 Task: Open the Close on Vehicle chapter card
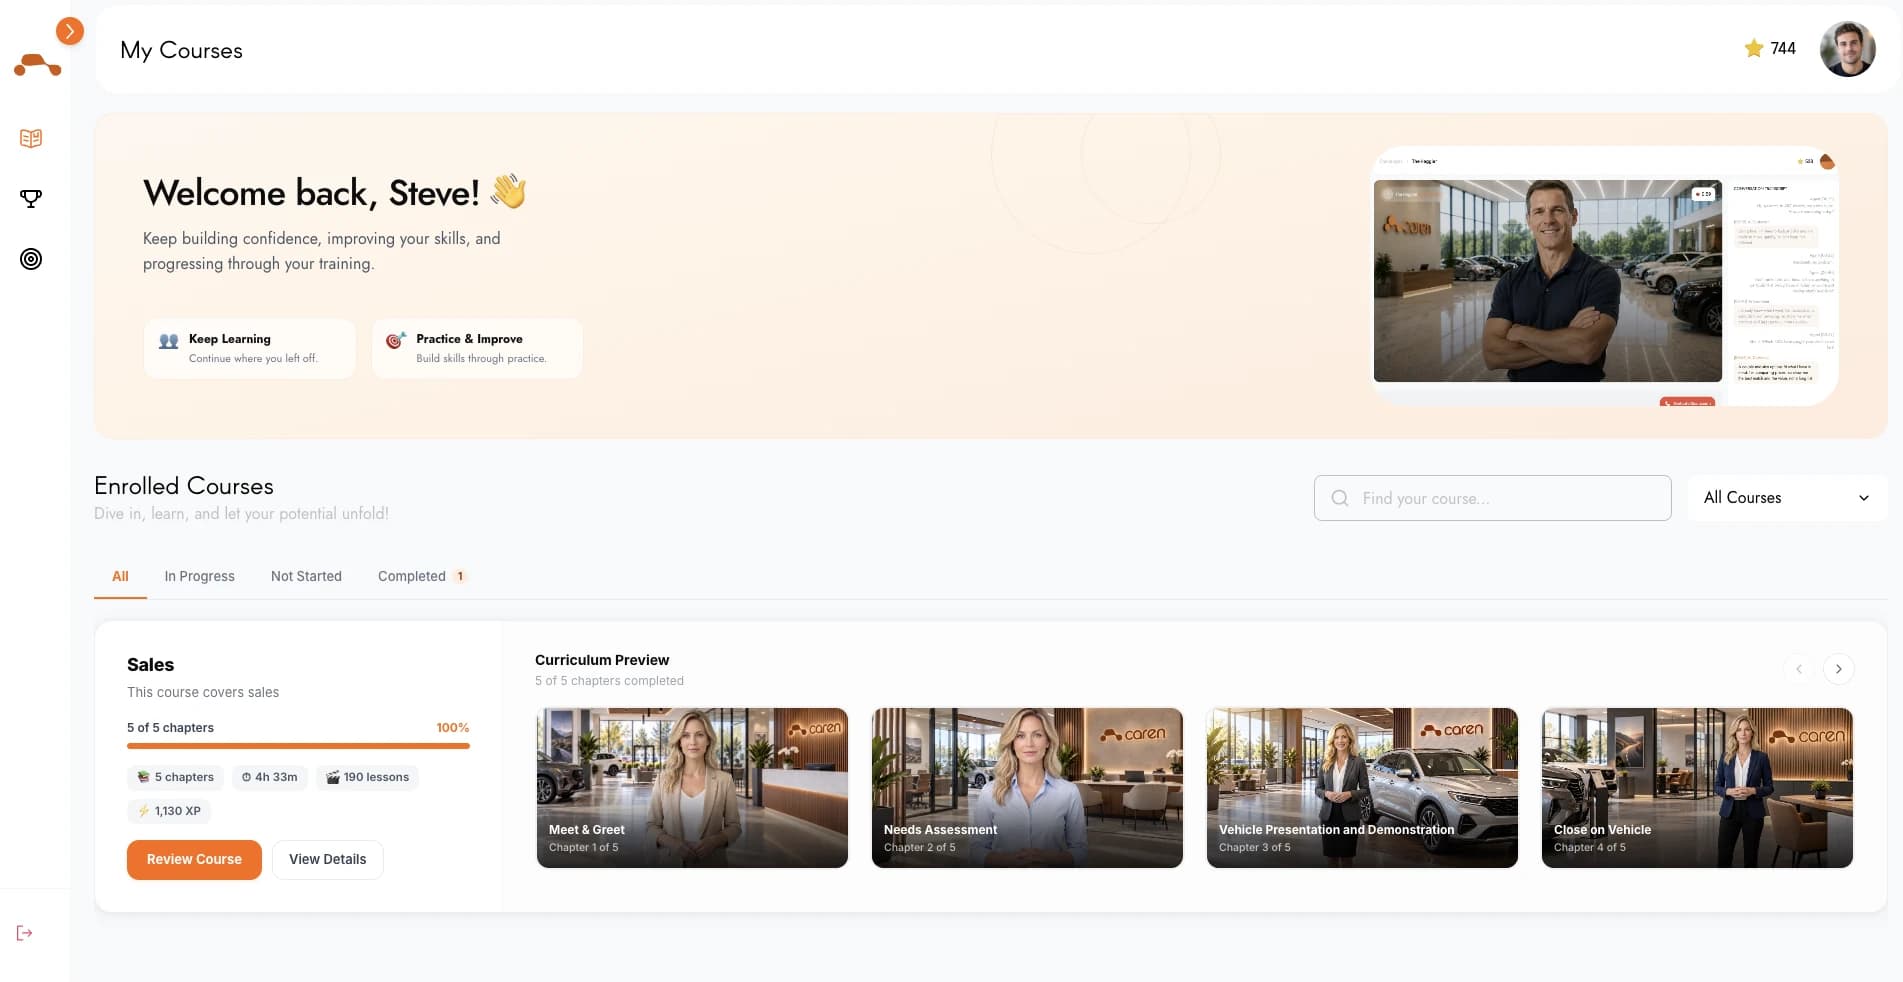(1697, 788)
